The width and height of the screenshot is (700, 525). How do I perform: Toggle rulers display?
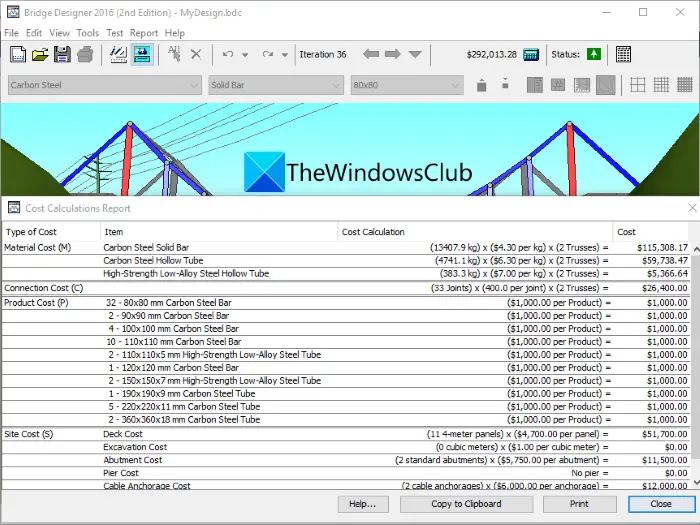point(582,85)
